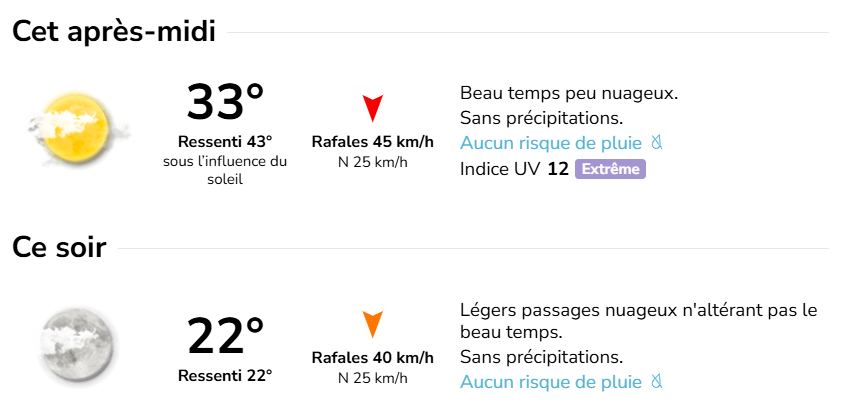Click the "Ressenti 22°" feels-like label

click(x=225, y=376)
